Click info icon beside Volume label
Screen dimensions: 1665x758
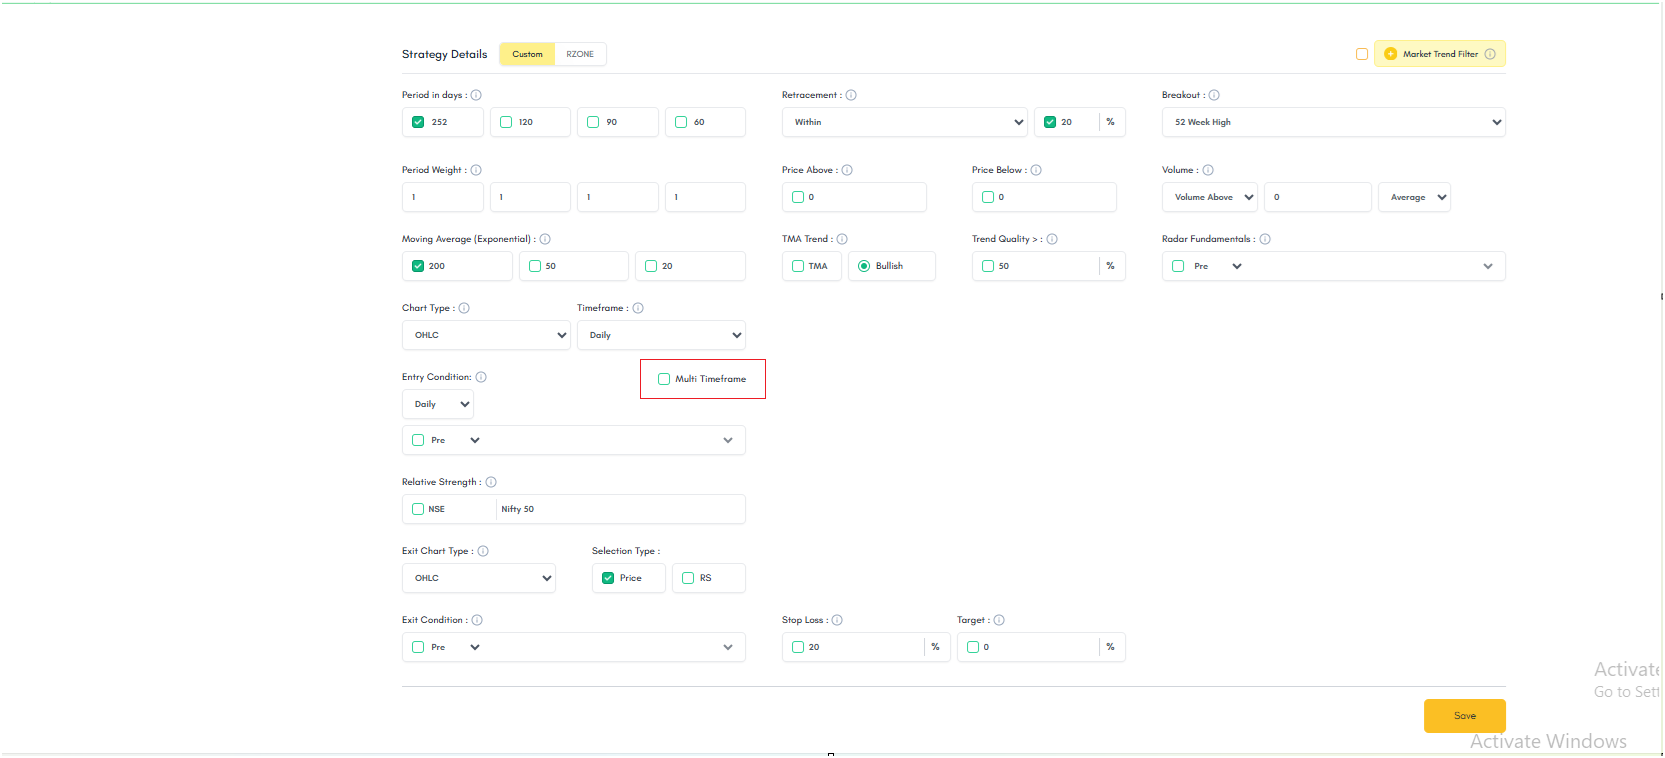click(x=1208, y=170)
